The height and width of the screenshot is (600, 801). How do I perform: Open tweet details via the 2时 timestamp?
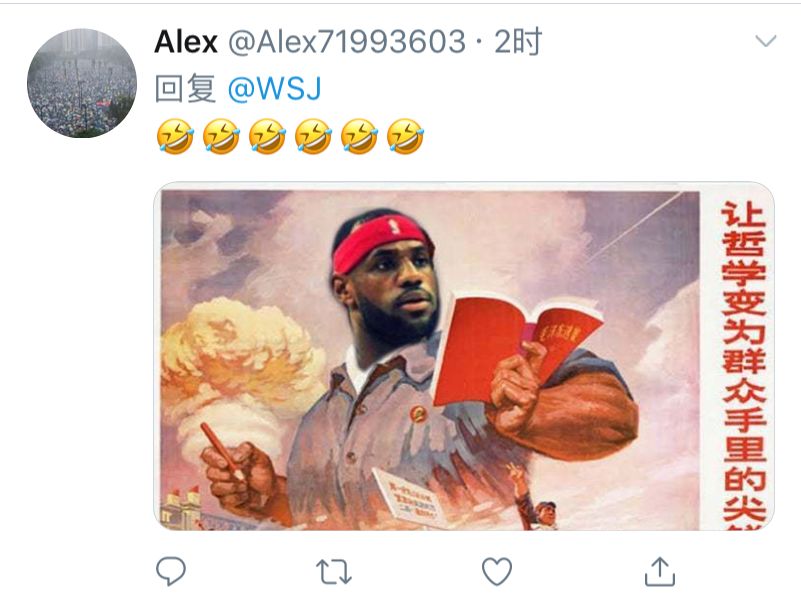coord(518,41)
